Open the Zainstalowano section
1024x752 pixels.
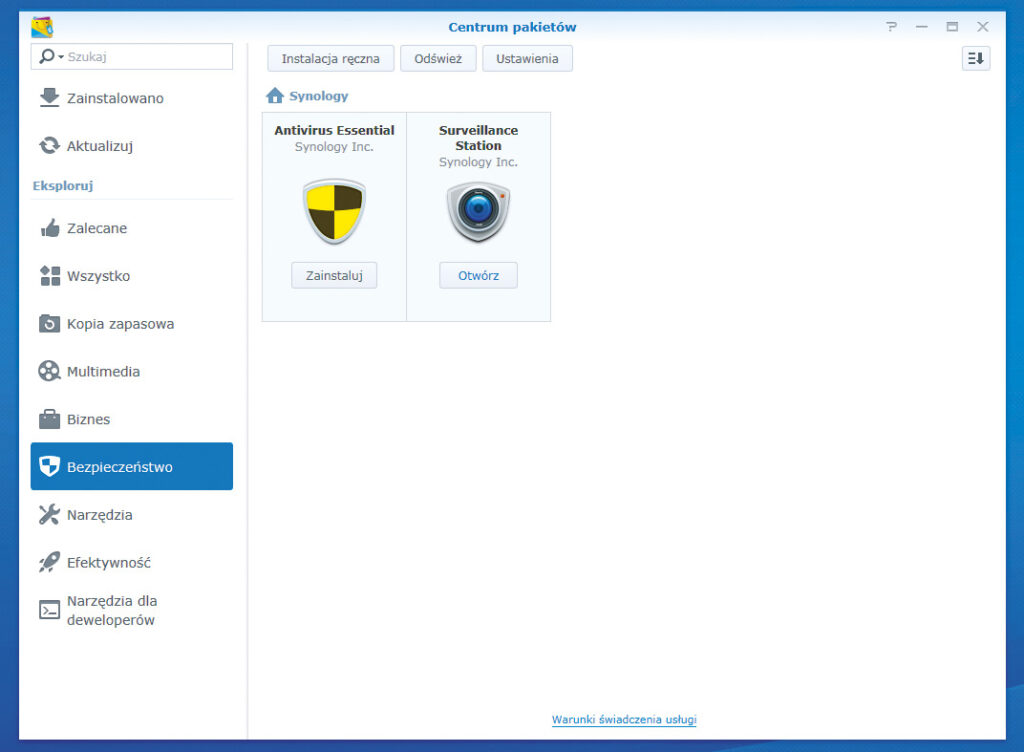click(115, 98)
